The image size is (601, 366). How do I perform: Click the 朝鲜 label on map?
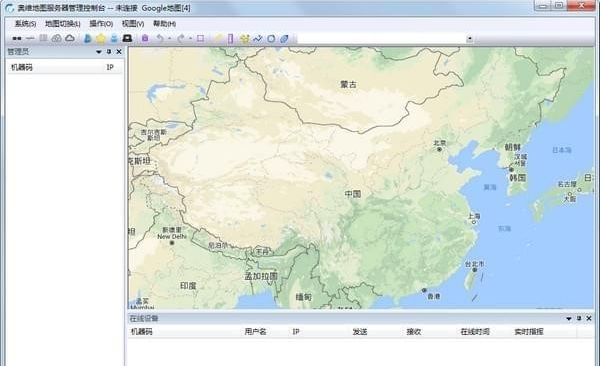pyautogui.click(x=513, y=147)
